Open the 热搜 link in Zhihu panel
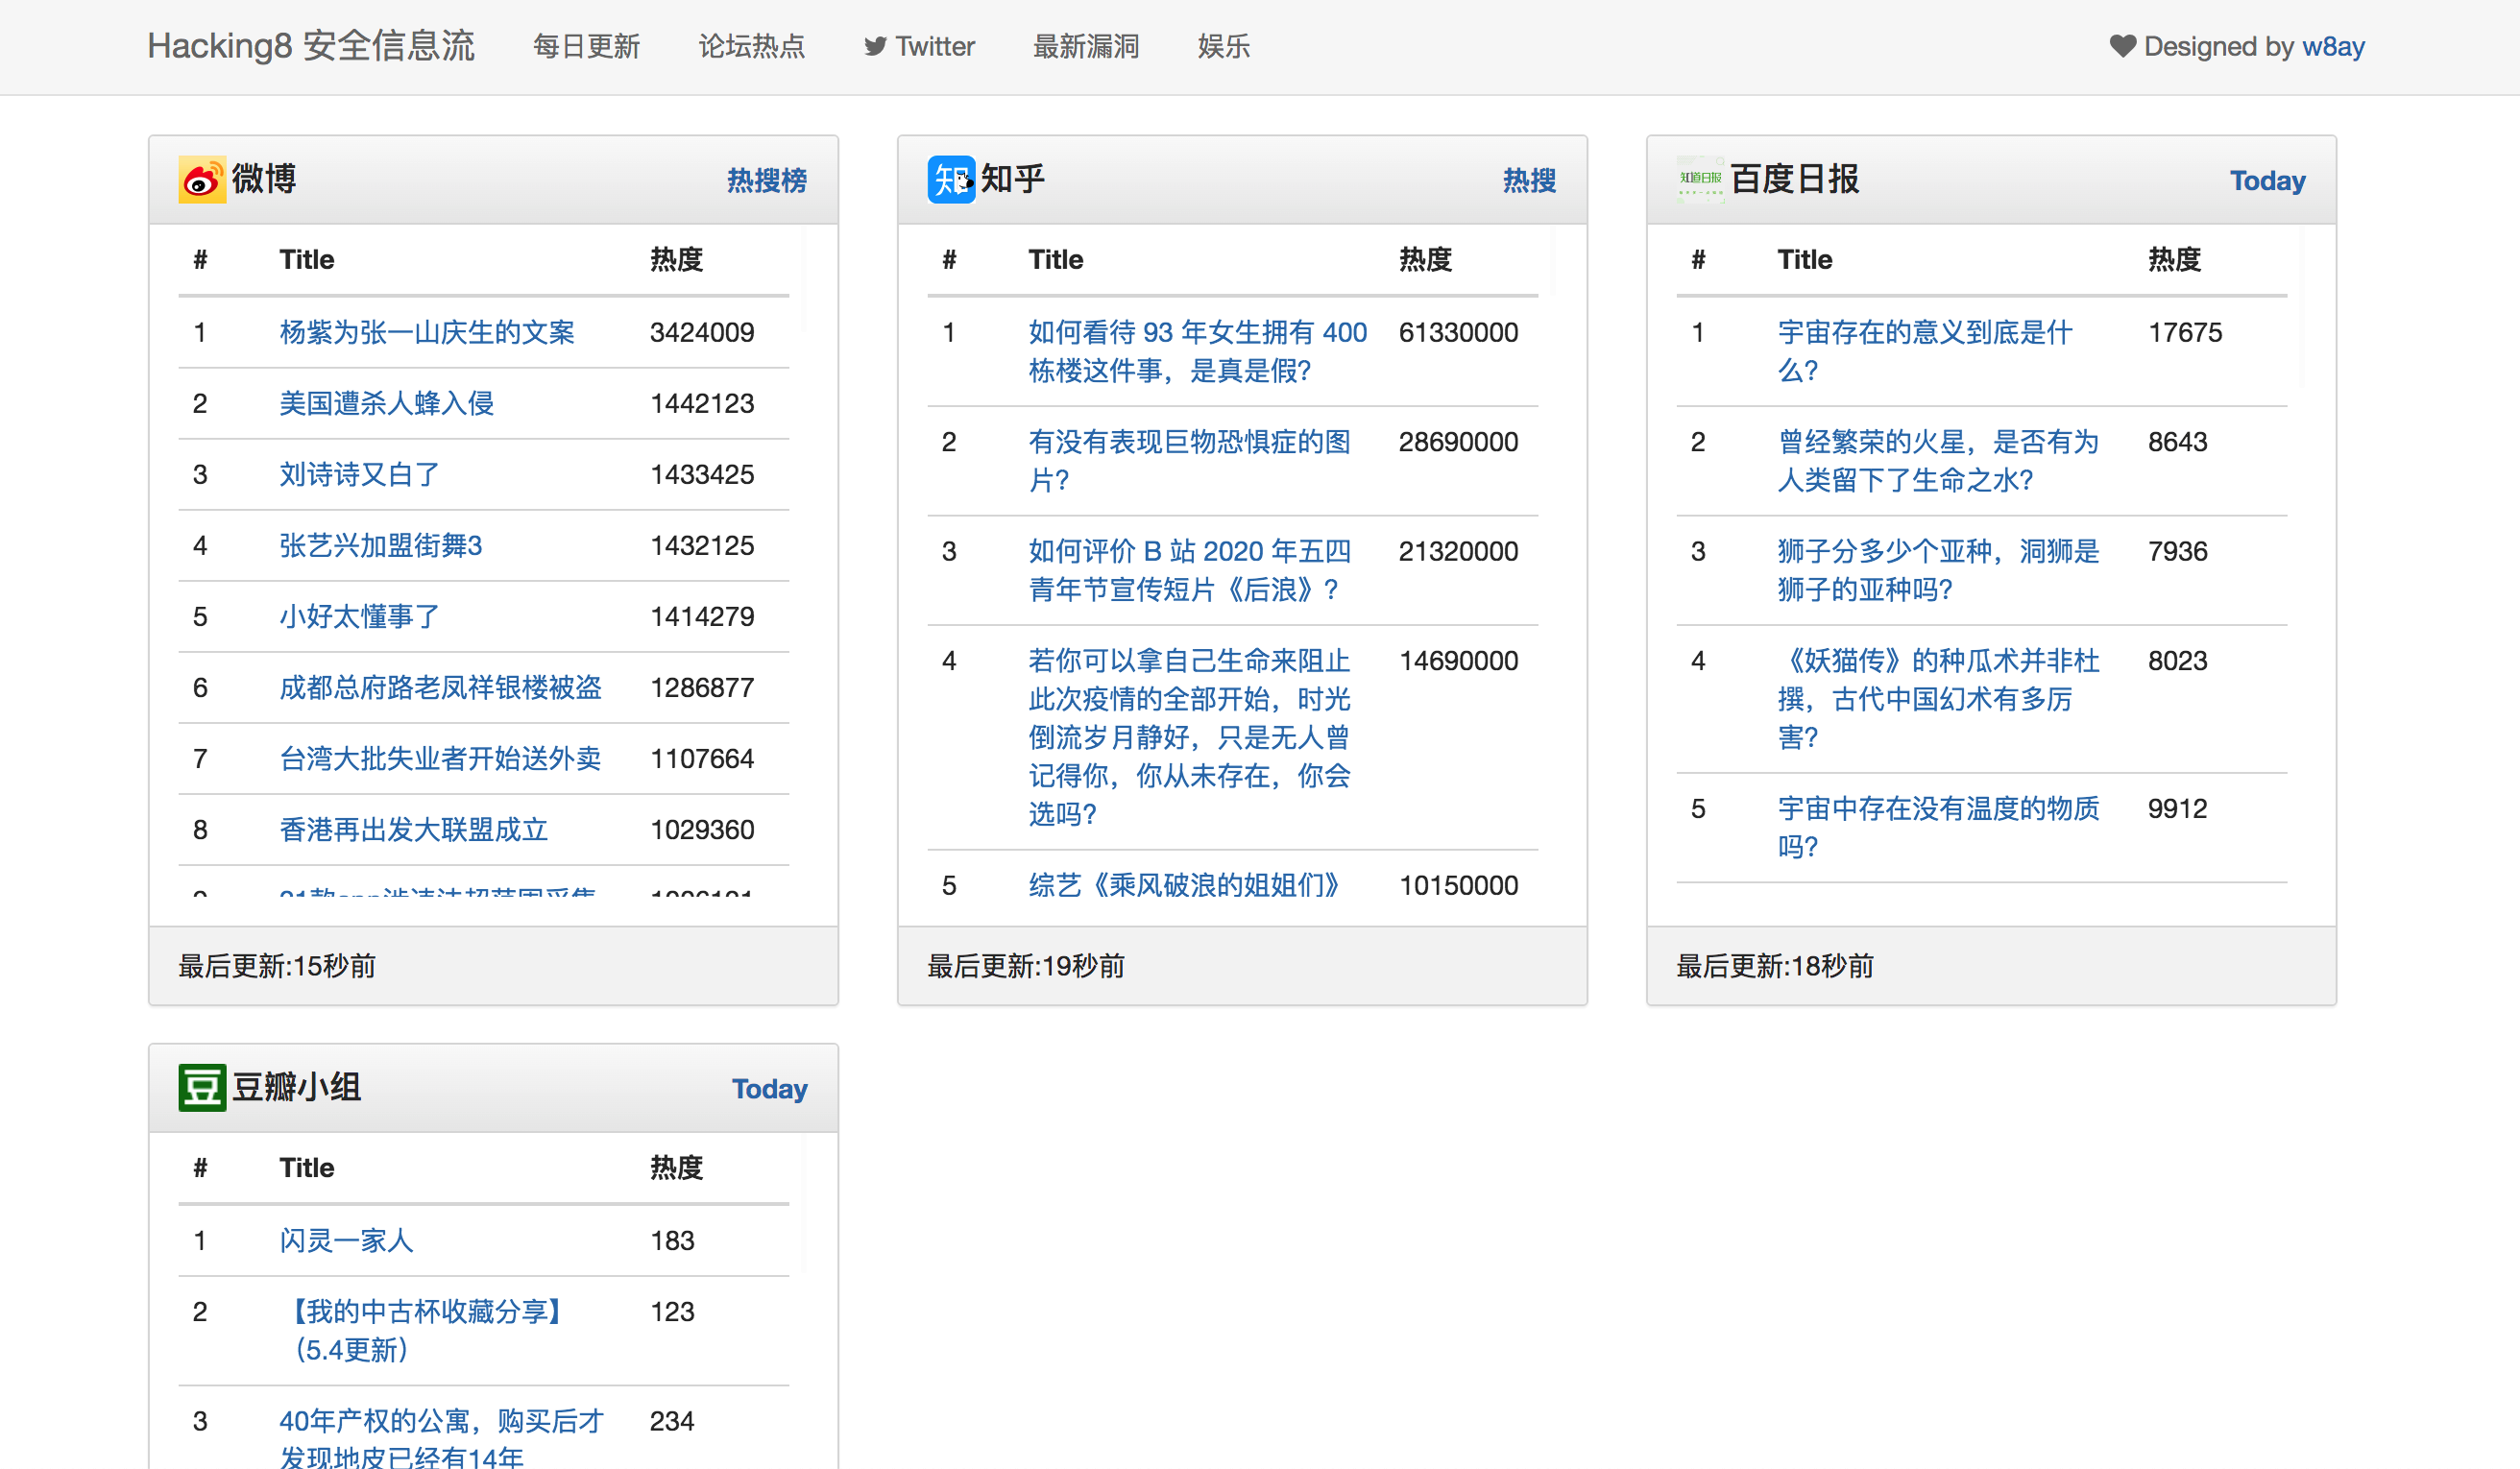The height and width of the screenshot is (1469, 2520). tap(1530, 181)
